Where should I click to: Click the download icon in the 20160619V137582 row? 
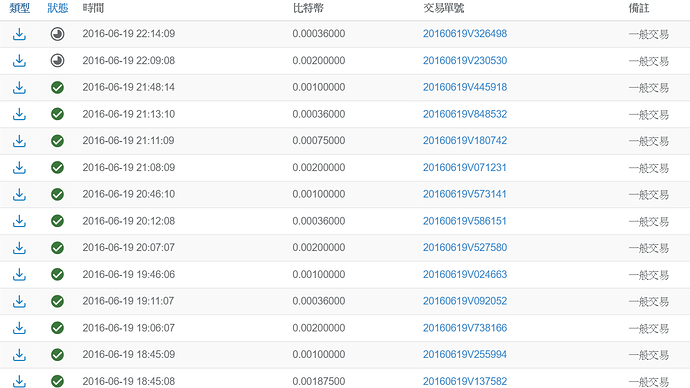(19, 381)
